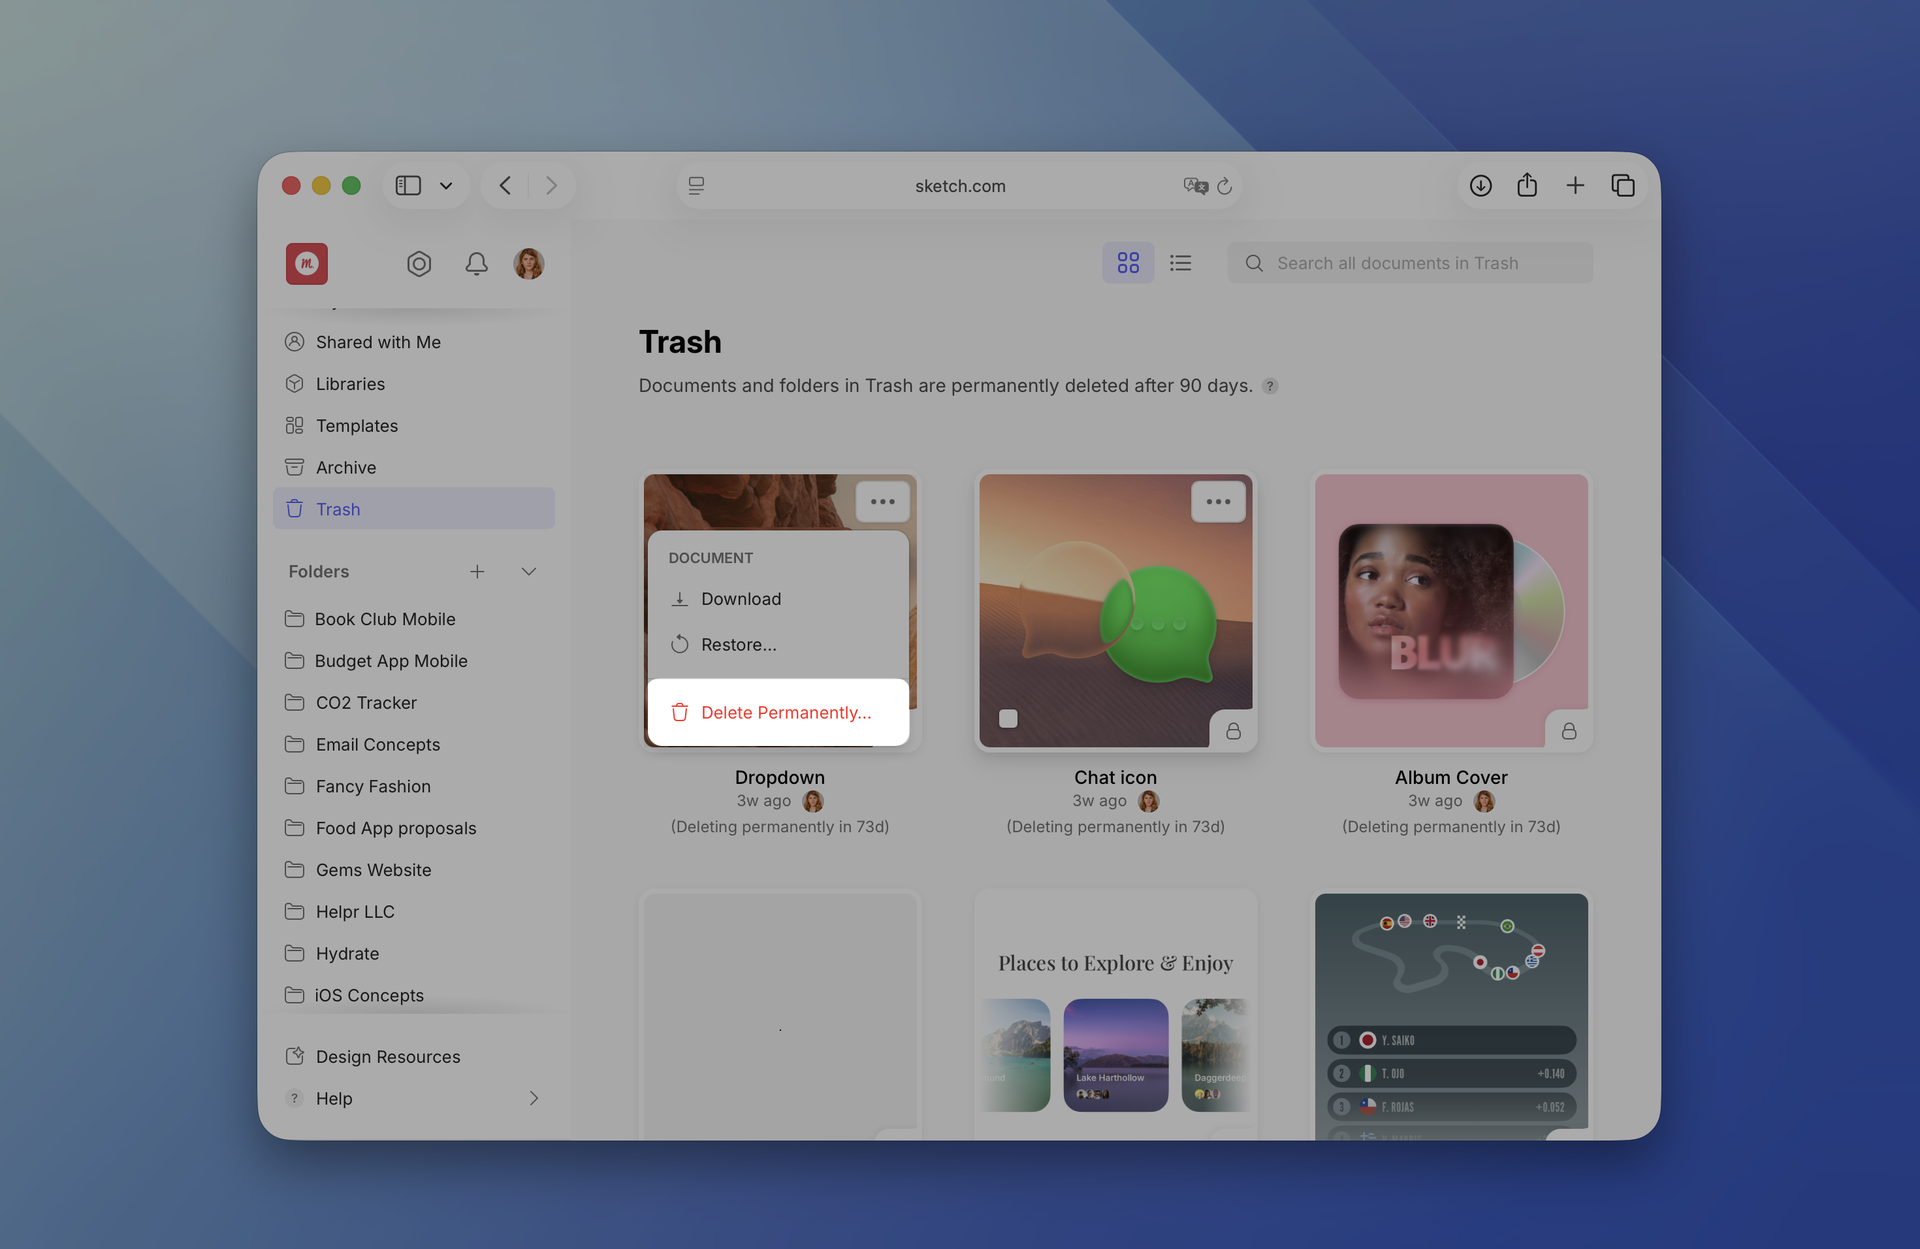Click author avatar under Chat icon
This screenshot has height=1249, width=1920.
point(1149,801)
